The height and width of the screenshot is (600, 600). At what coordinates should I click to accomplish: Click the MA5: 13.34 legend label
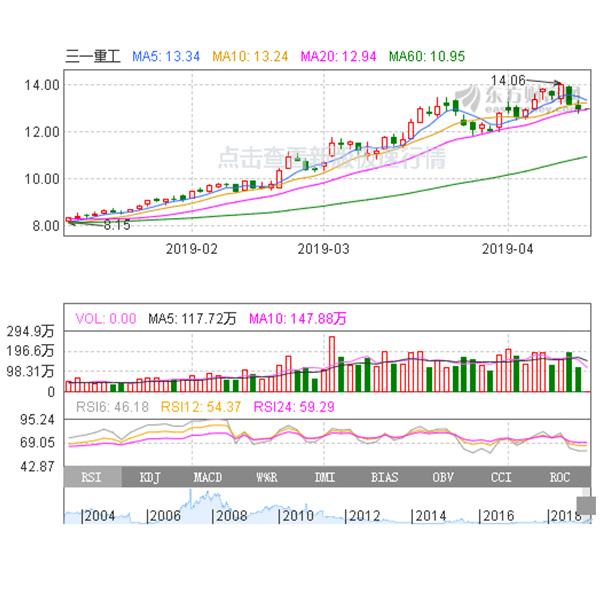(168, 56)
